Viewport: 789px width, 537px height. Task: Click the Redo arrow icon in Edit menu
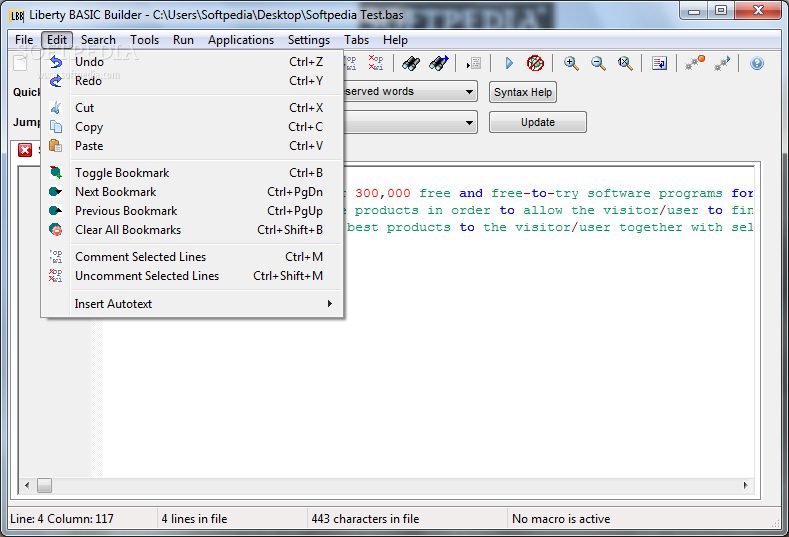(56, 81)
